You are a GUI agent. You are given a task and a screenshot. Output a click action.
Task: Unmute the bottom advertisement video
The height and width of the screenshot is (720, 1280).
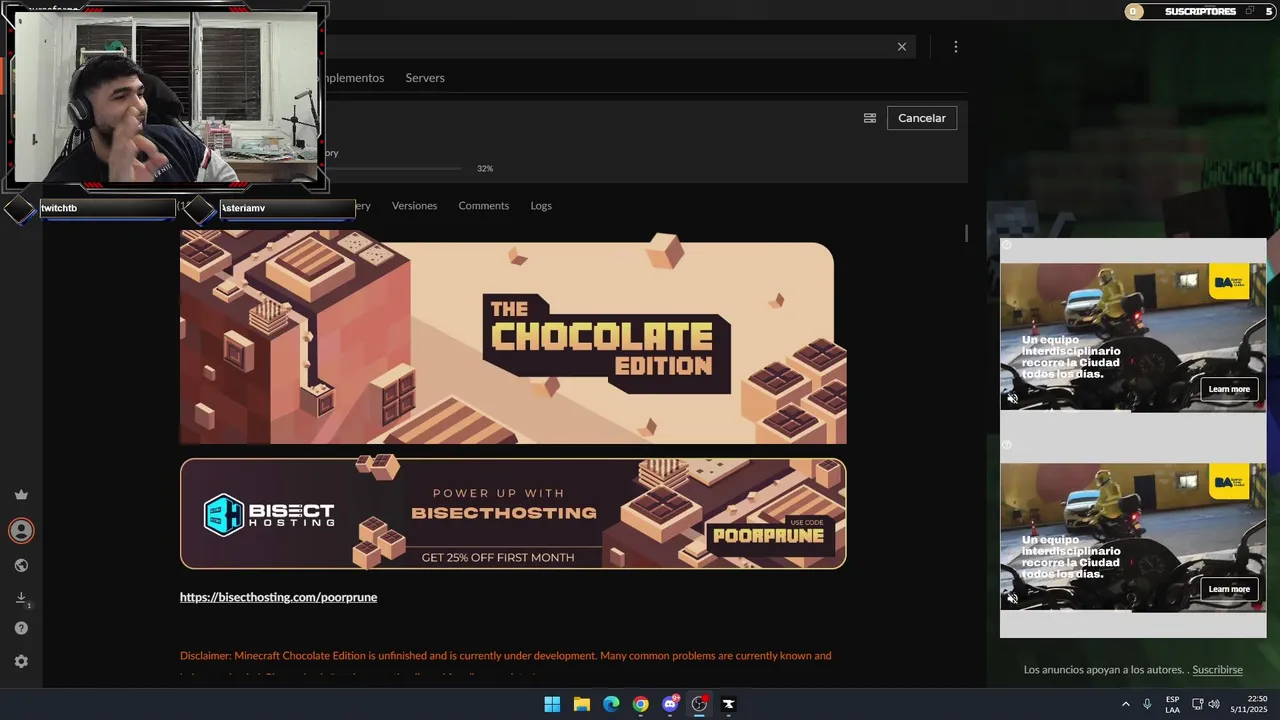[x=1012, y=598]
